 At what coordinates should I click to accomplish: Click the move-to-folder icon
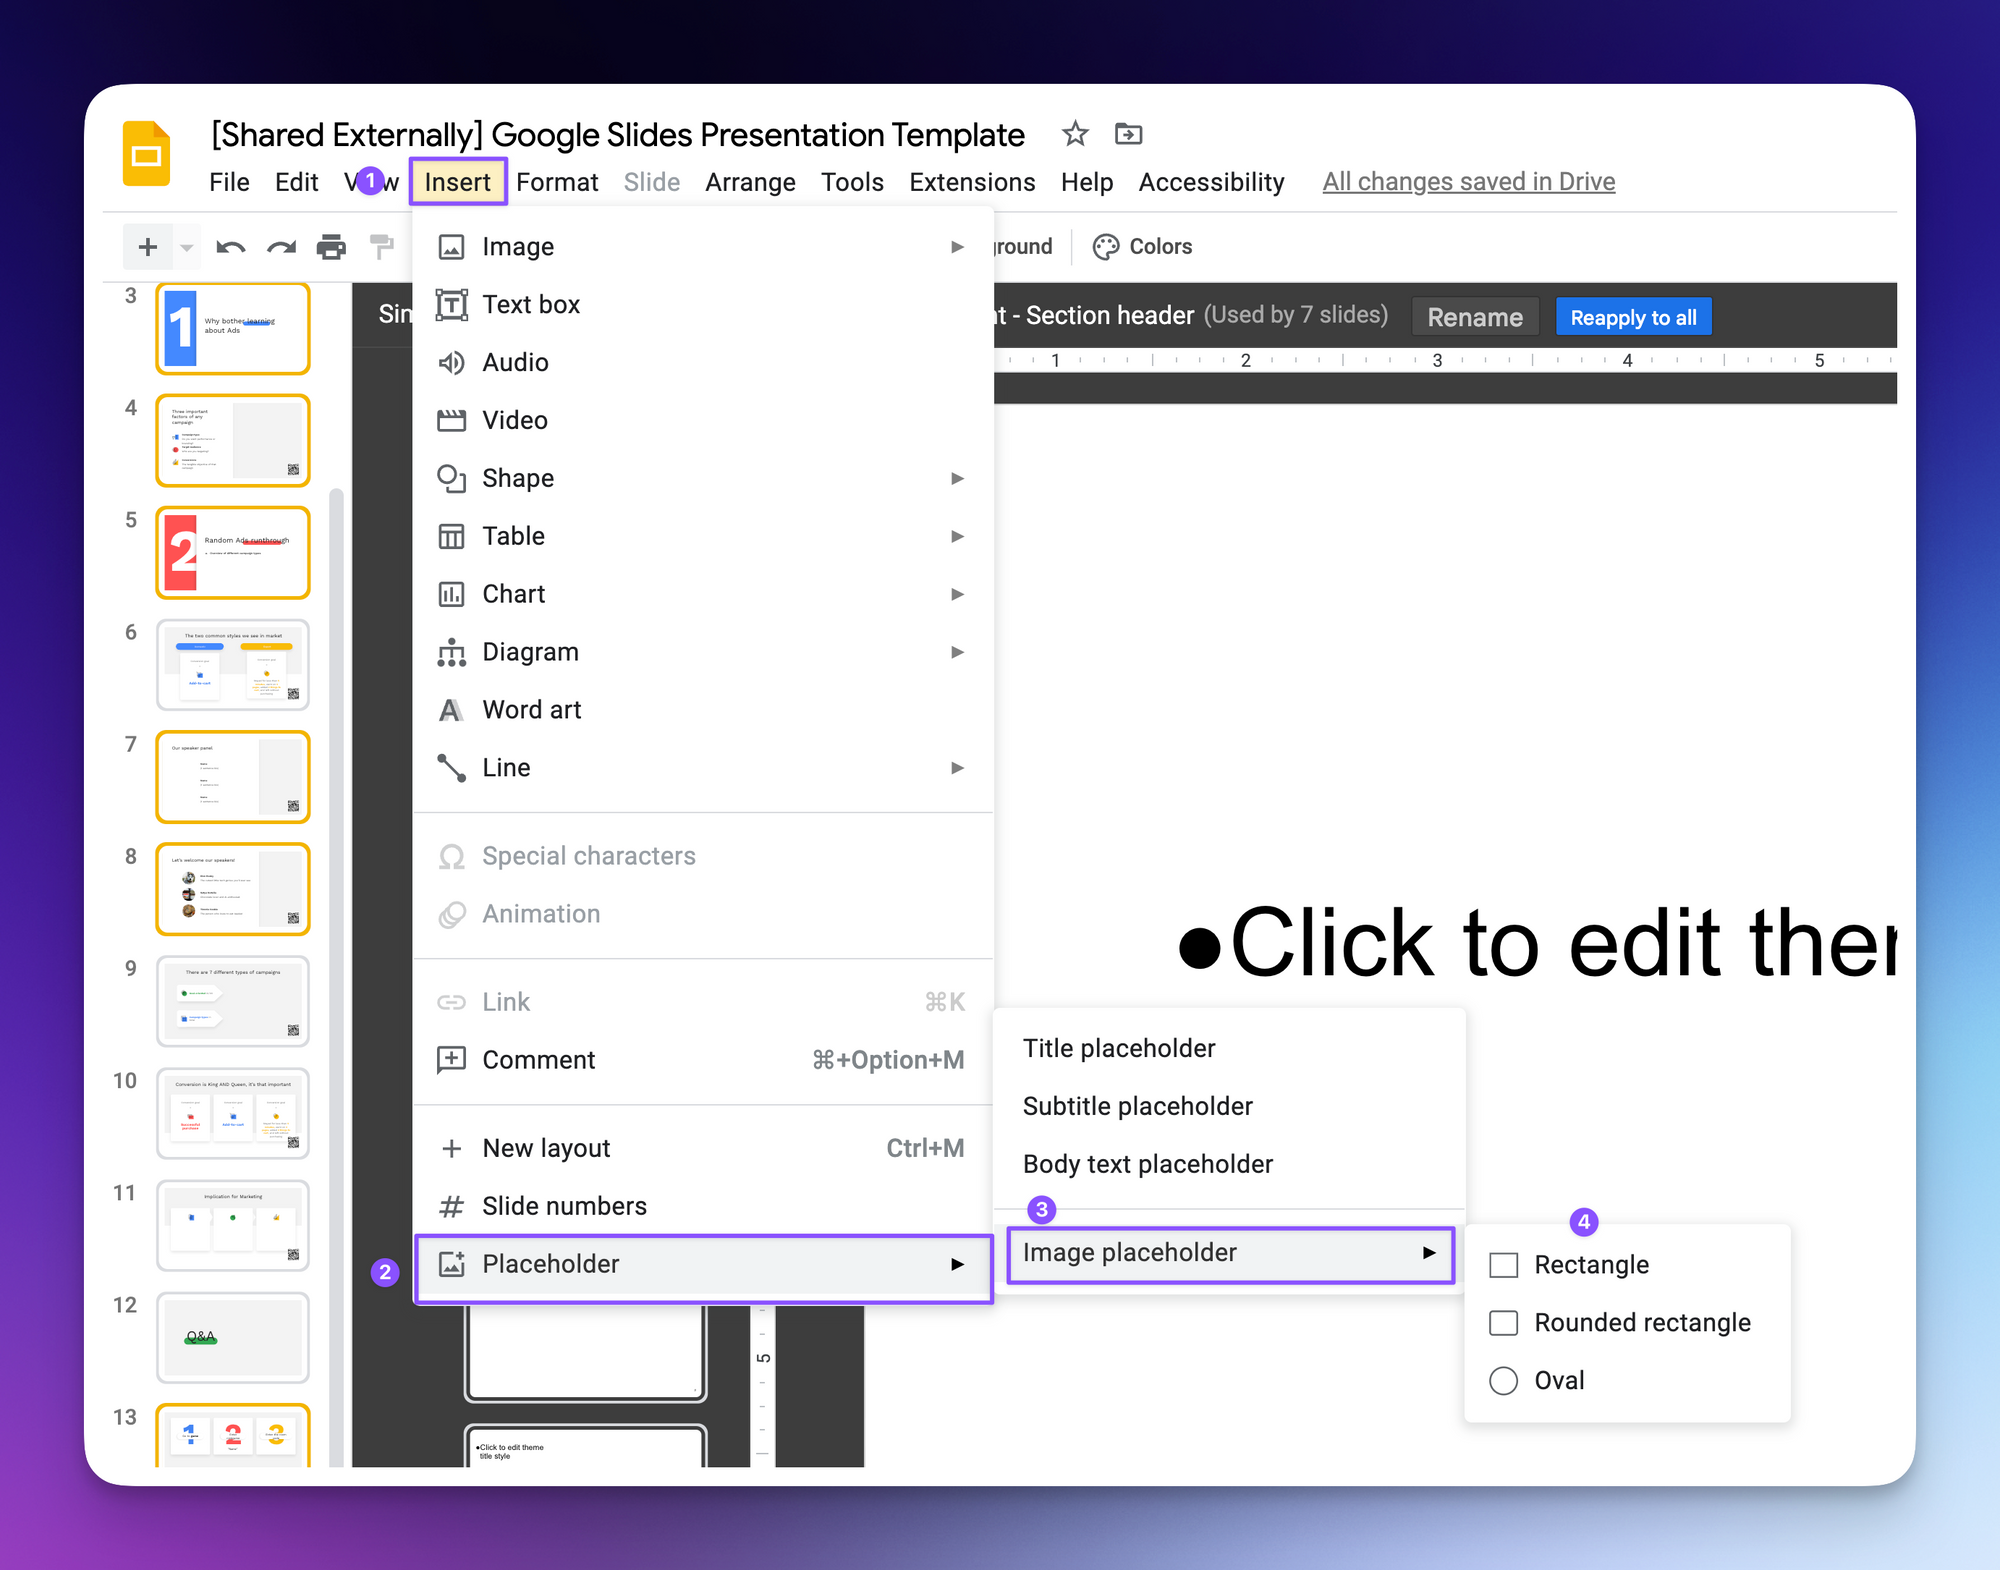(1128, 133)
